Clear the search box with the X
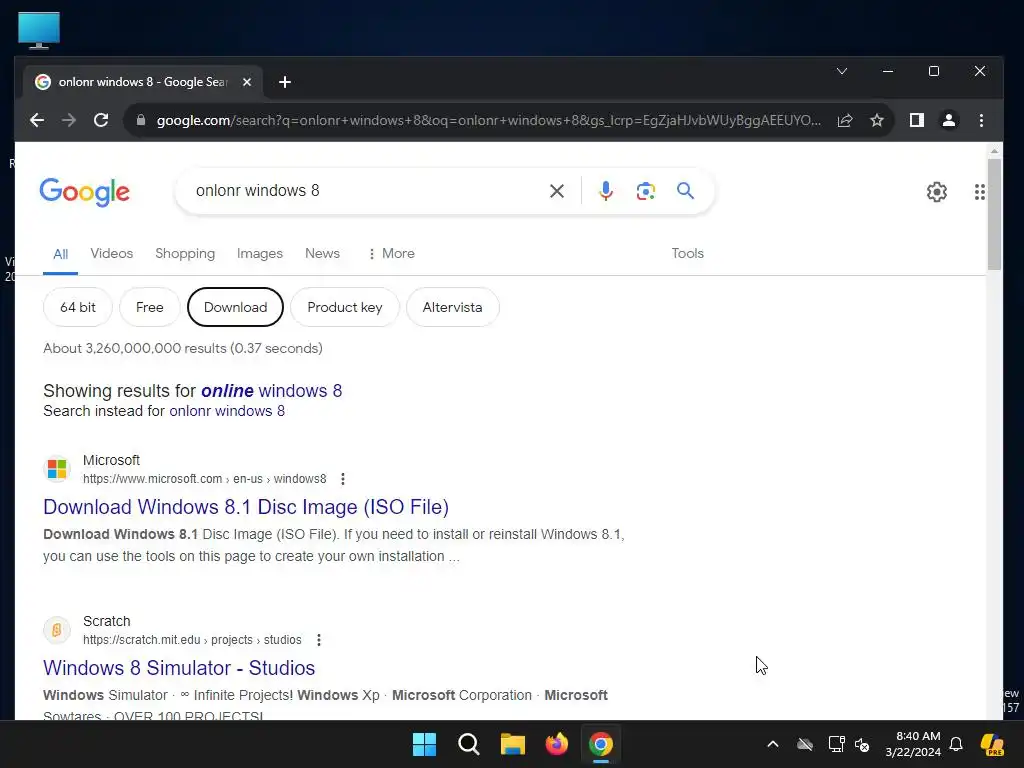The height and width of the screenshot is (768, 1024). pyautogui.click(x=557, y=191)
